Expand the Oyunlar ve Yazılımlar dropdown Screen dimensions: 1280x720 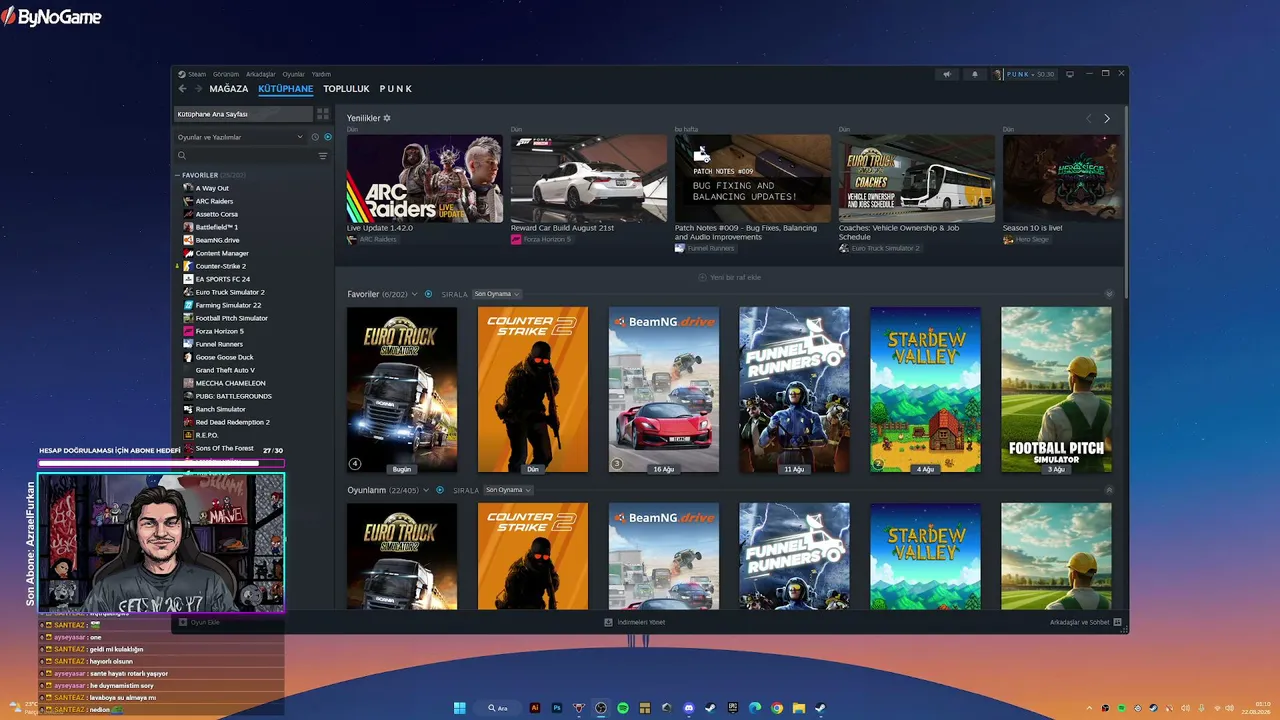[x=240, y=137]
